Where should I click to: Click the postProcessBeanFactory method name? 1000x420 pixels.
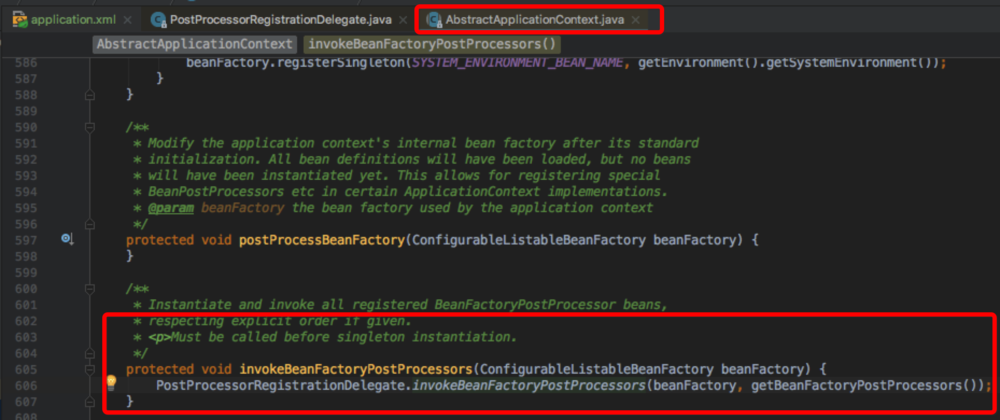click(x=322, y=240)
